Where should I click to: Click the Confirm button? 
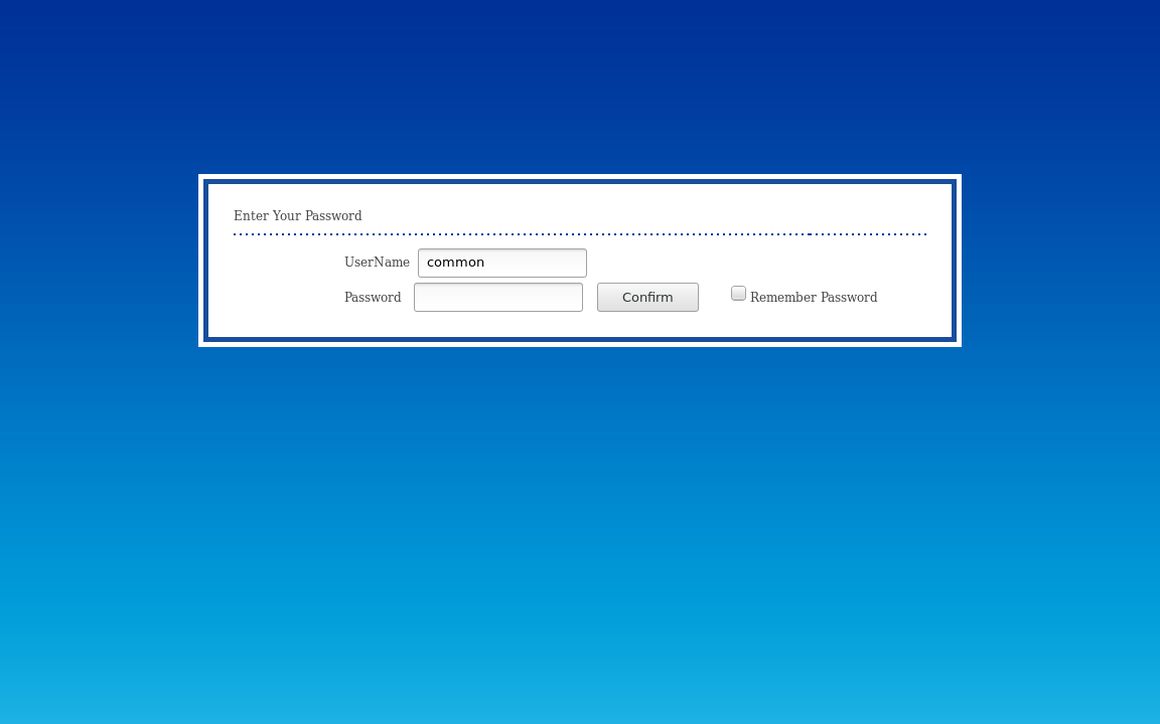click(x=647, y=297)
